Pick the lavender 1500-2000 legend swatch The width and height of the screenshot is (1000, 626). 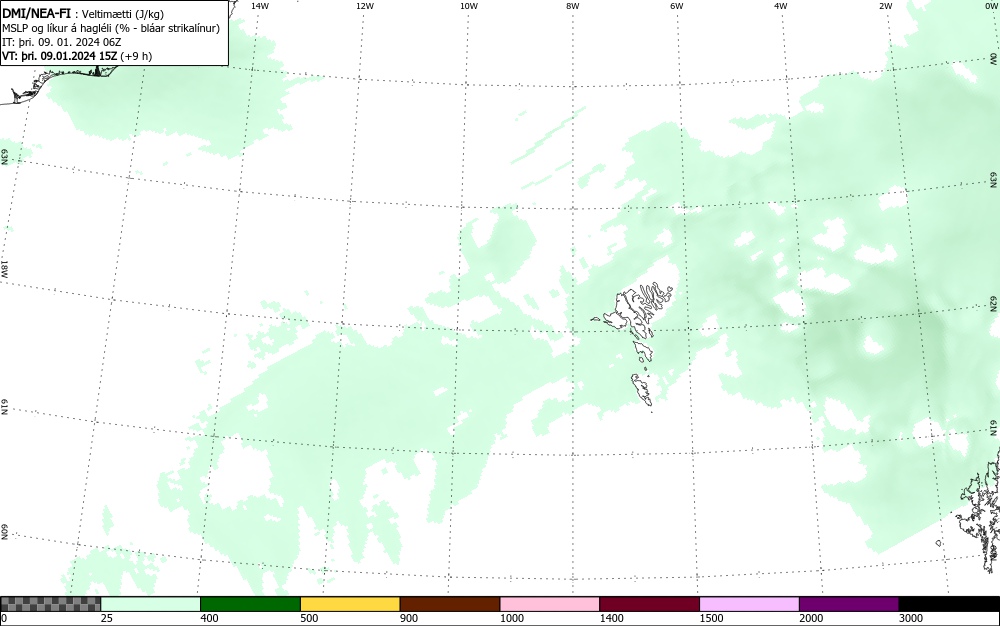[x=749, y=604]
